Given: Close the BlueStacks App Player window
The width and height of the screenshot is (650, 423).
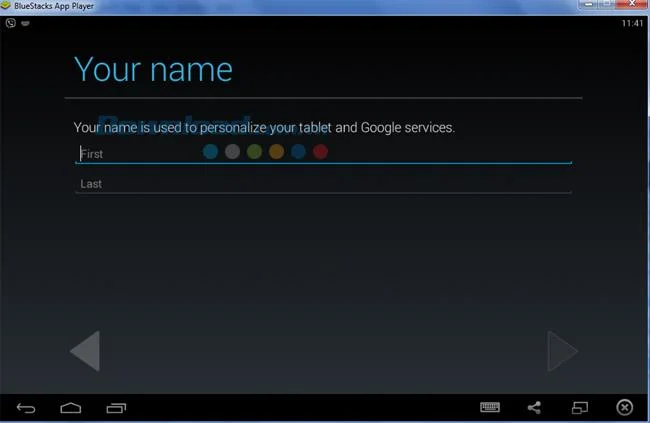Looking at the screenshot, I should pyautogui.click(x=632, y=4).
